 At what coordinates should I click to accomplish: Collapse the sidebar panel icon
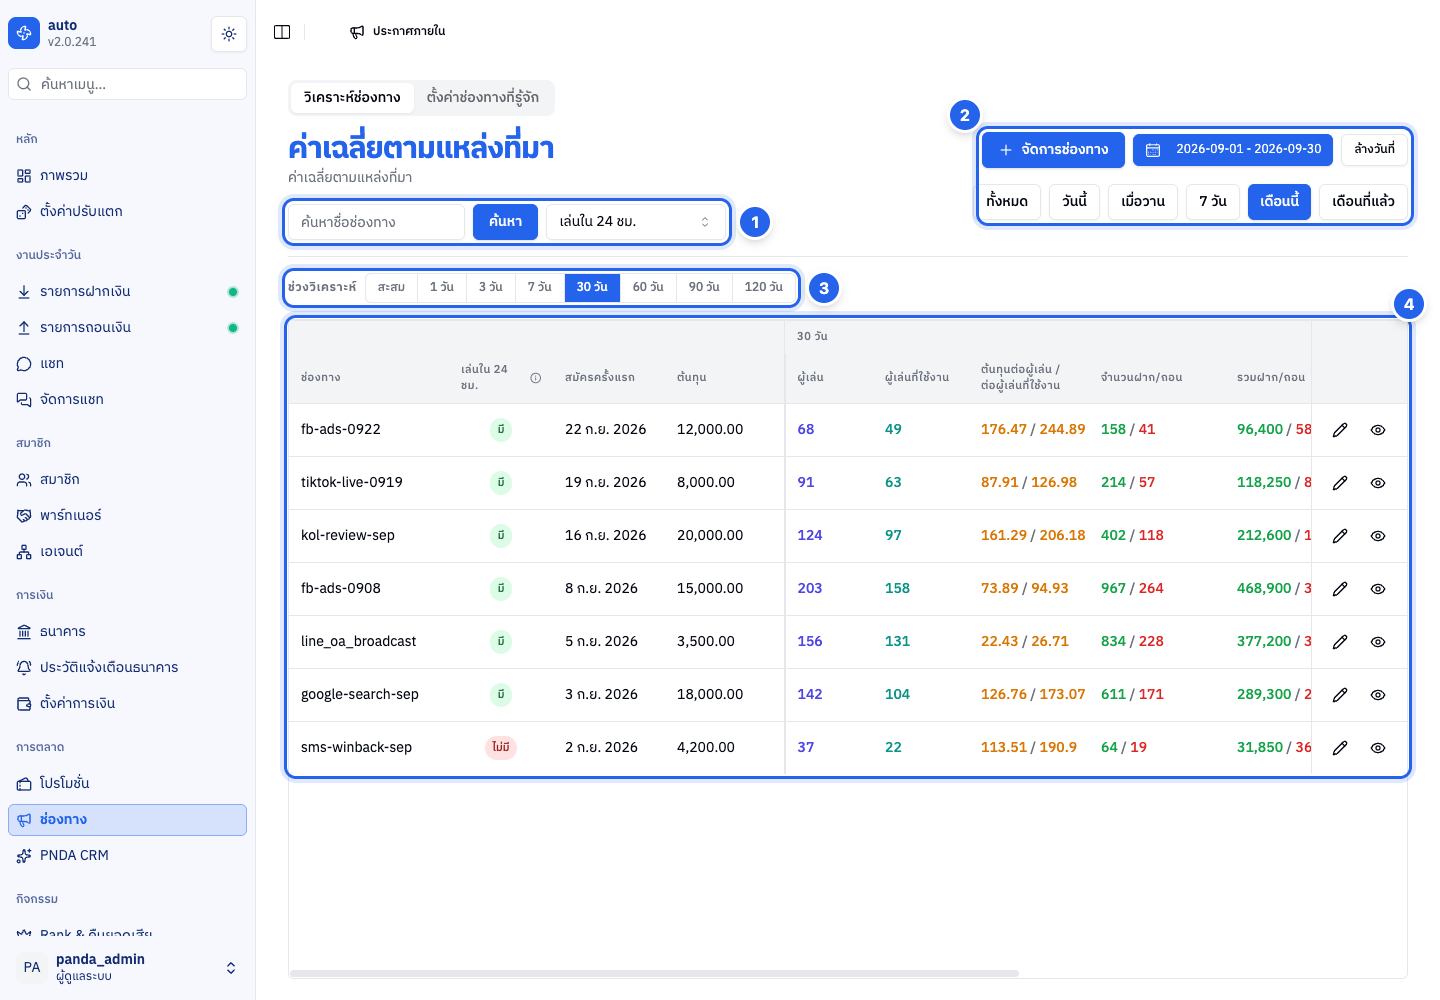tap(282, 32)
